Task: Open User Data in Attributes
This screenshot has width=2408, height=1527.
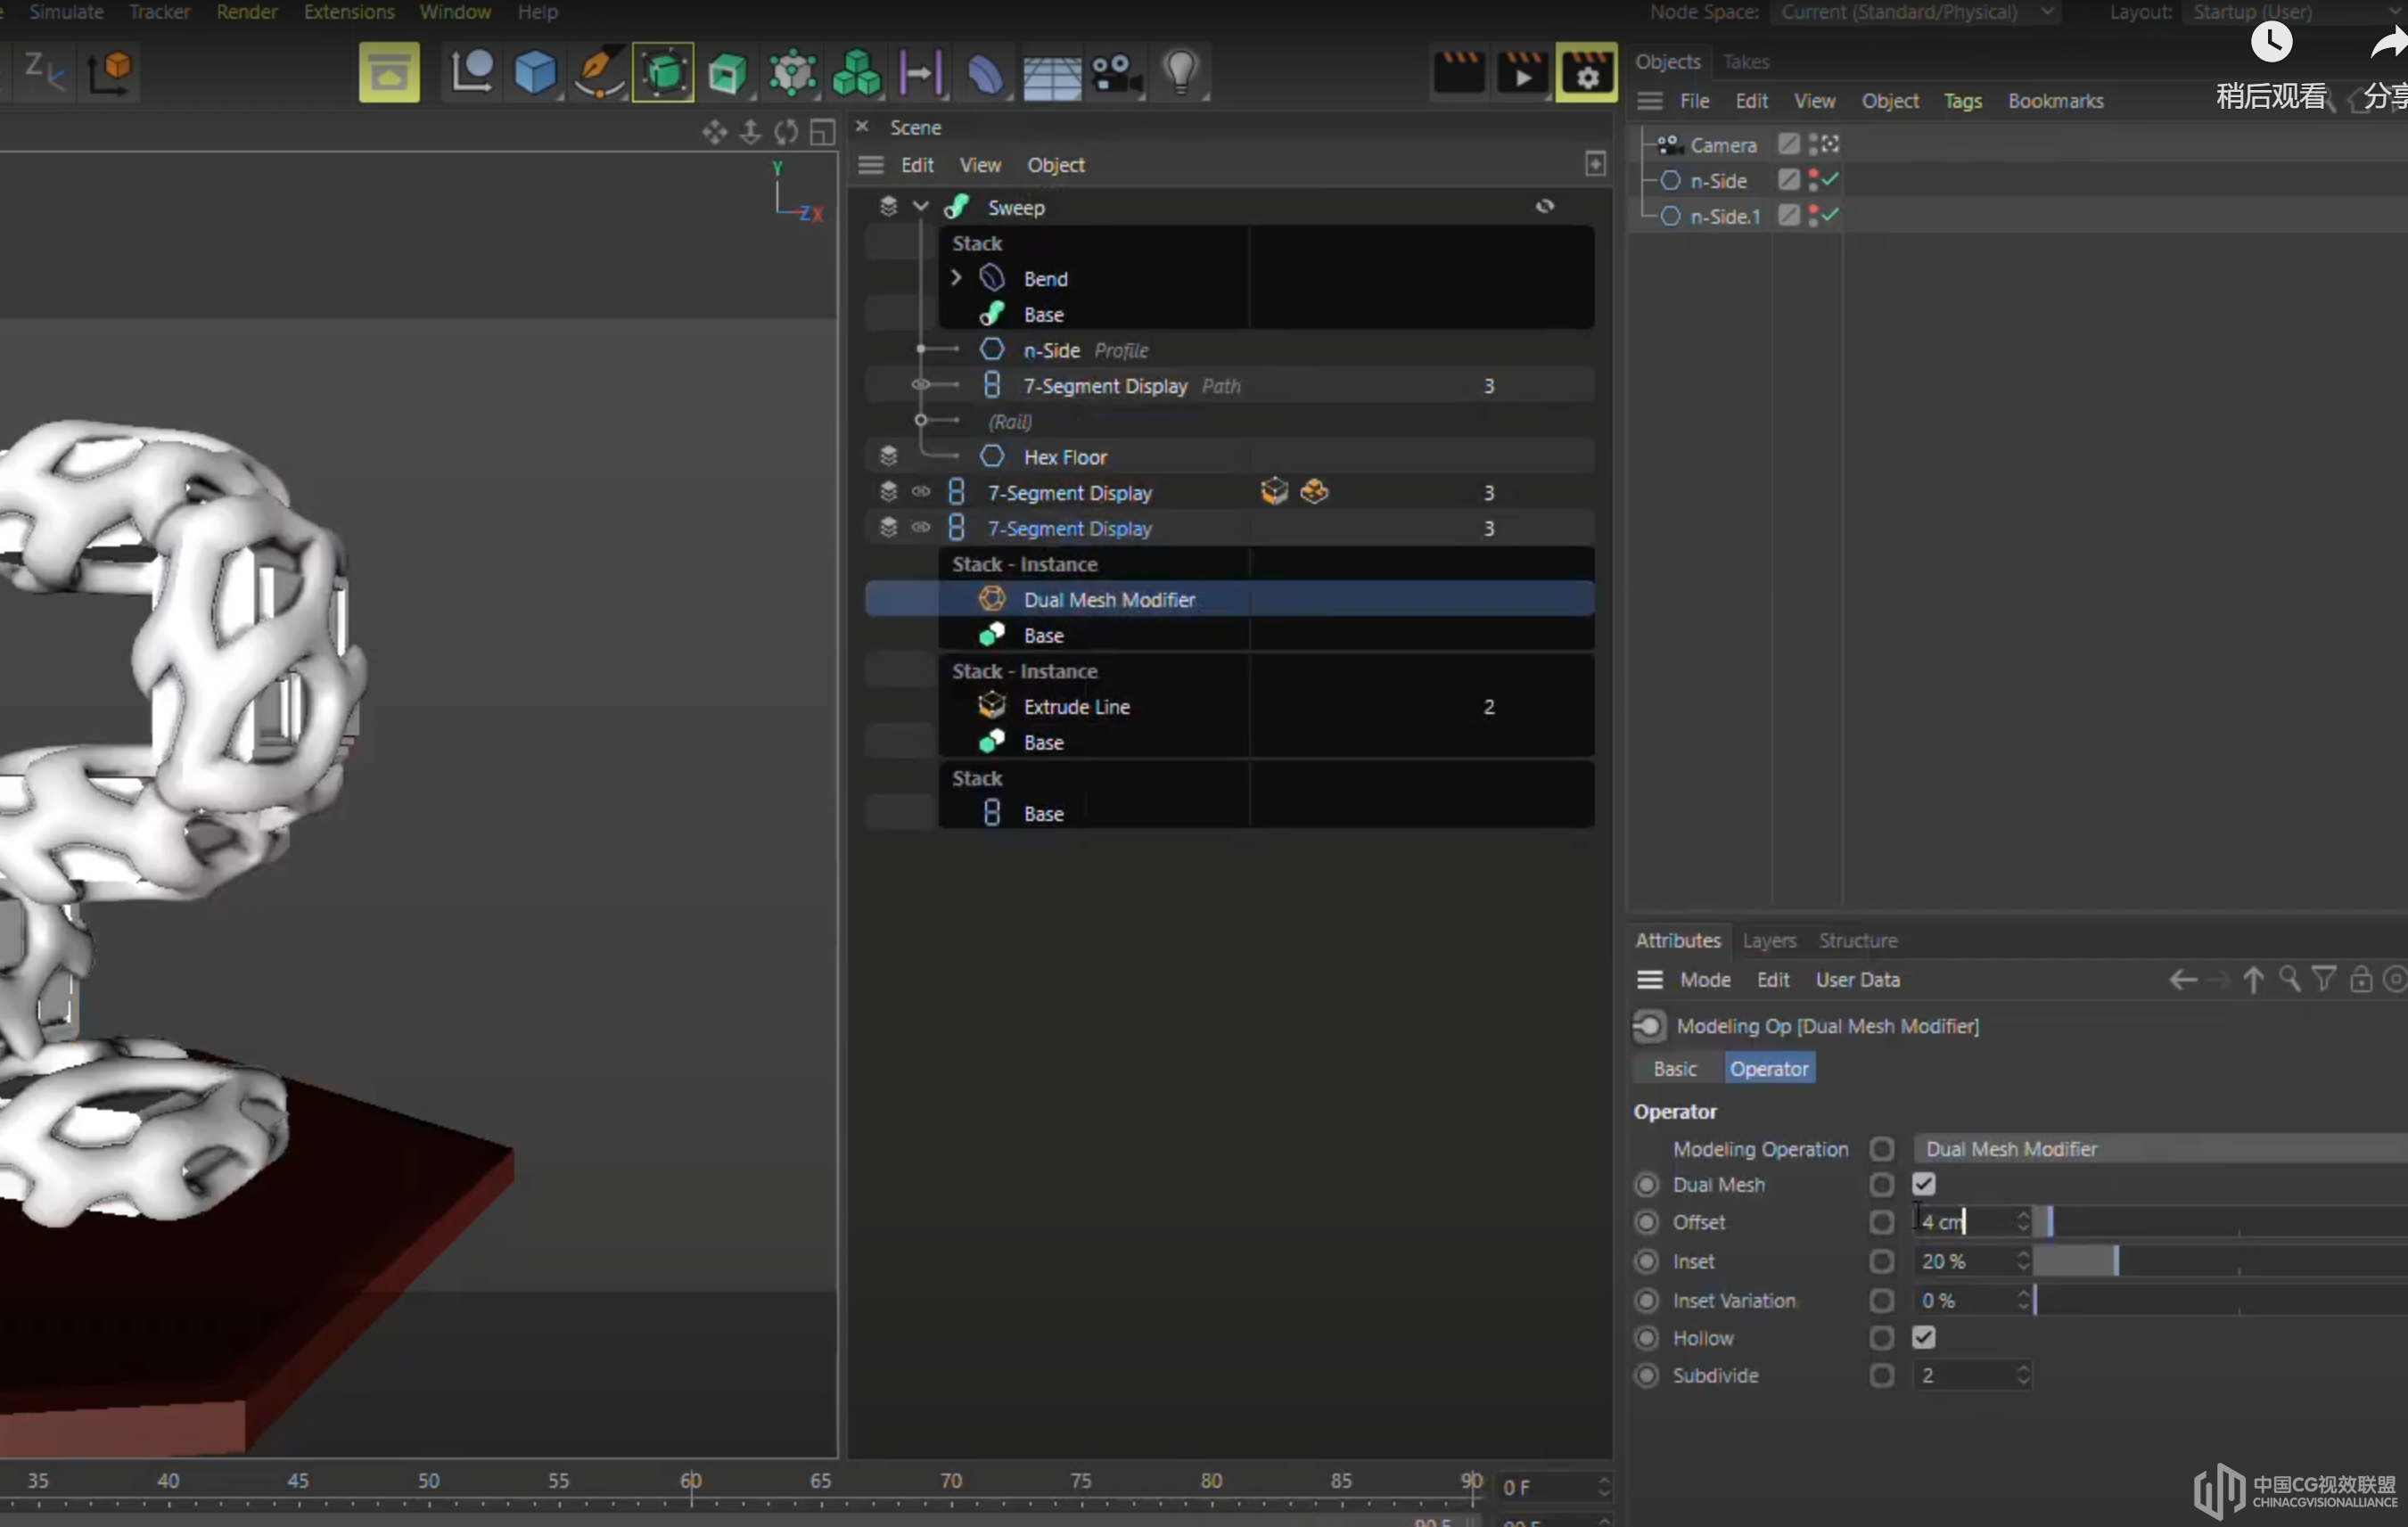Action: point(1857,980)
